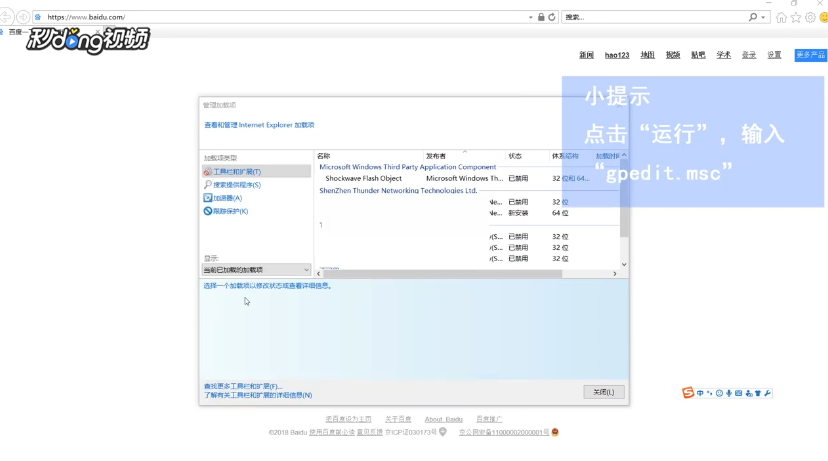Click the 设置 settings link
Screen dimensions: 828x461
click(x=774, y=55)
